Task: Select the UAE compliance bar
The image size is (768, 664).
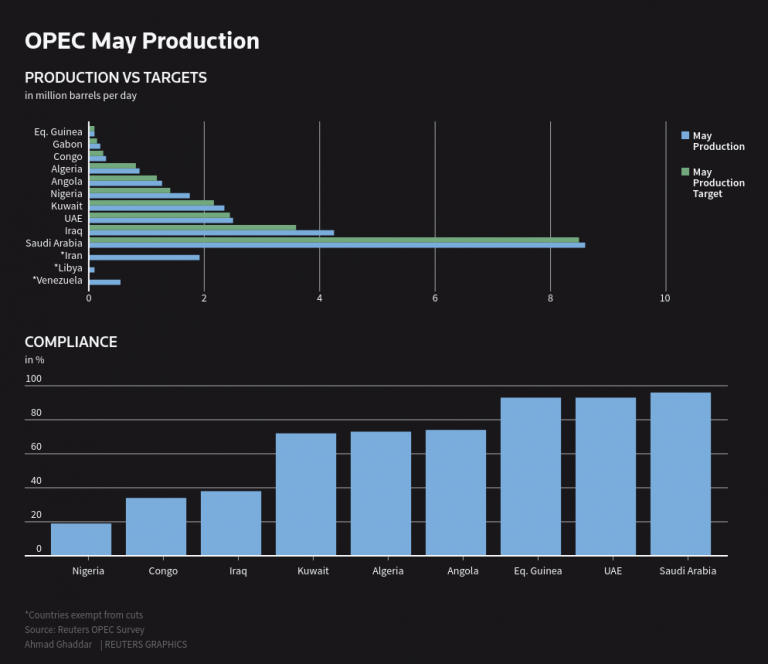Action: [605, 476]
